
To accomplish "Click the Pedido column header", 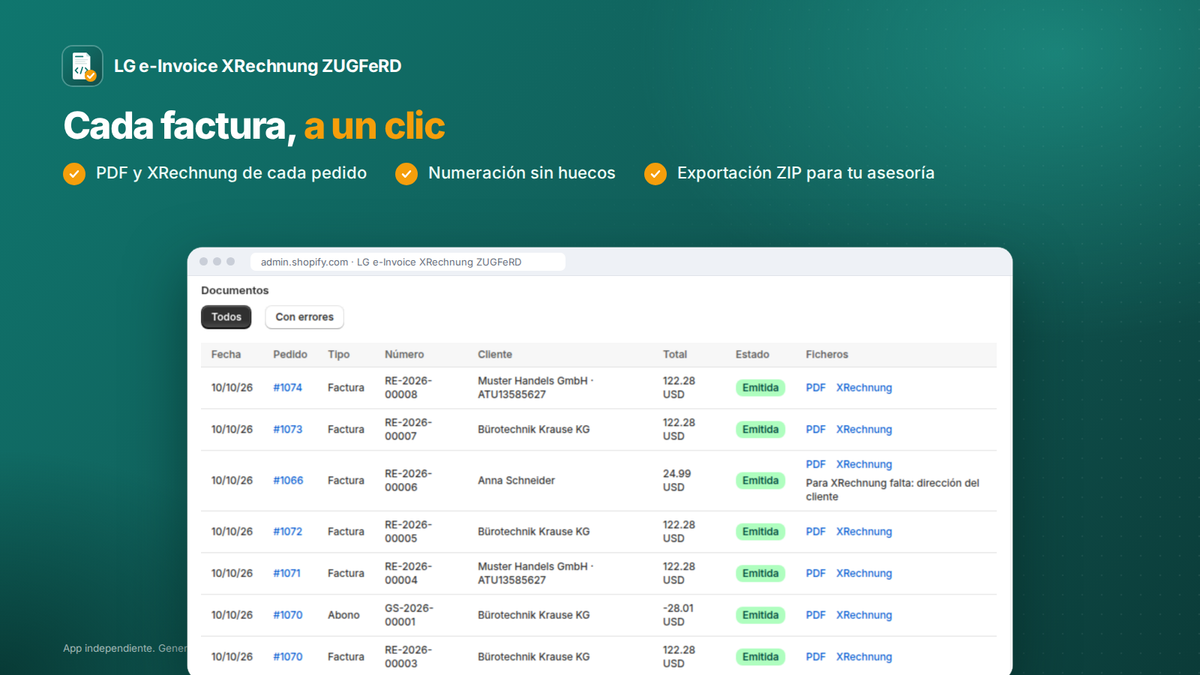I will 290,355.
